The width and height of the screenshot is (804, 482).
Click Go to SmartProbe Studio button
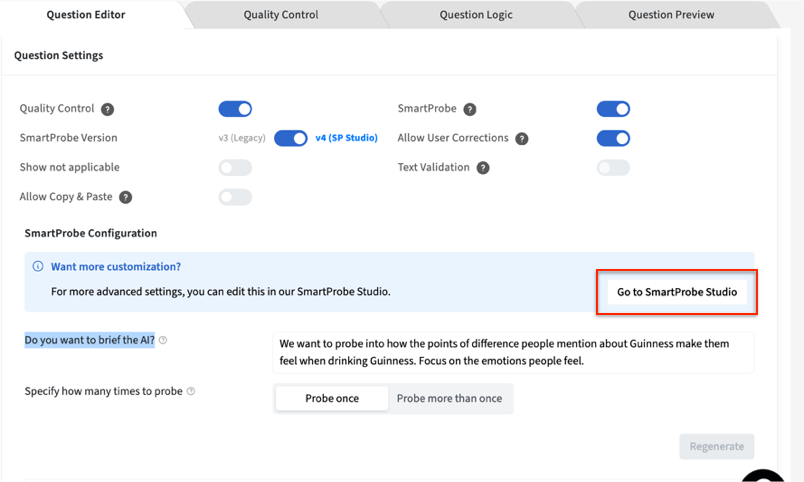677,292
